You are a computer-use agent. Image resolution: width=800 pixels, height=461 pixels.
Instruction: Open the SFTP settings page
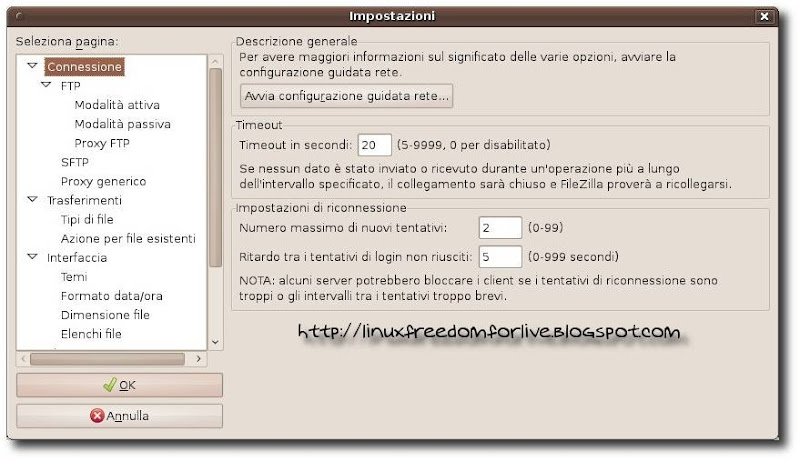[x=74, y=162]
